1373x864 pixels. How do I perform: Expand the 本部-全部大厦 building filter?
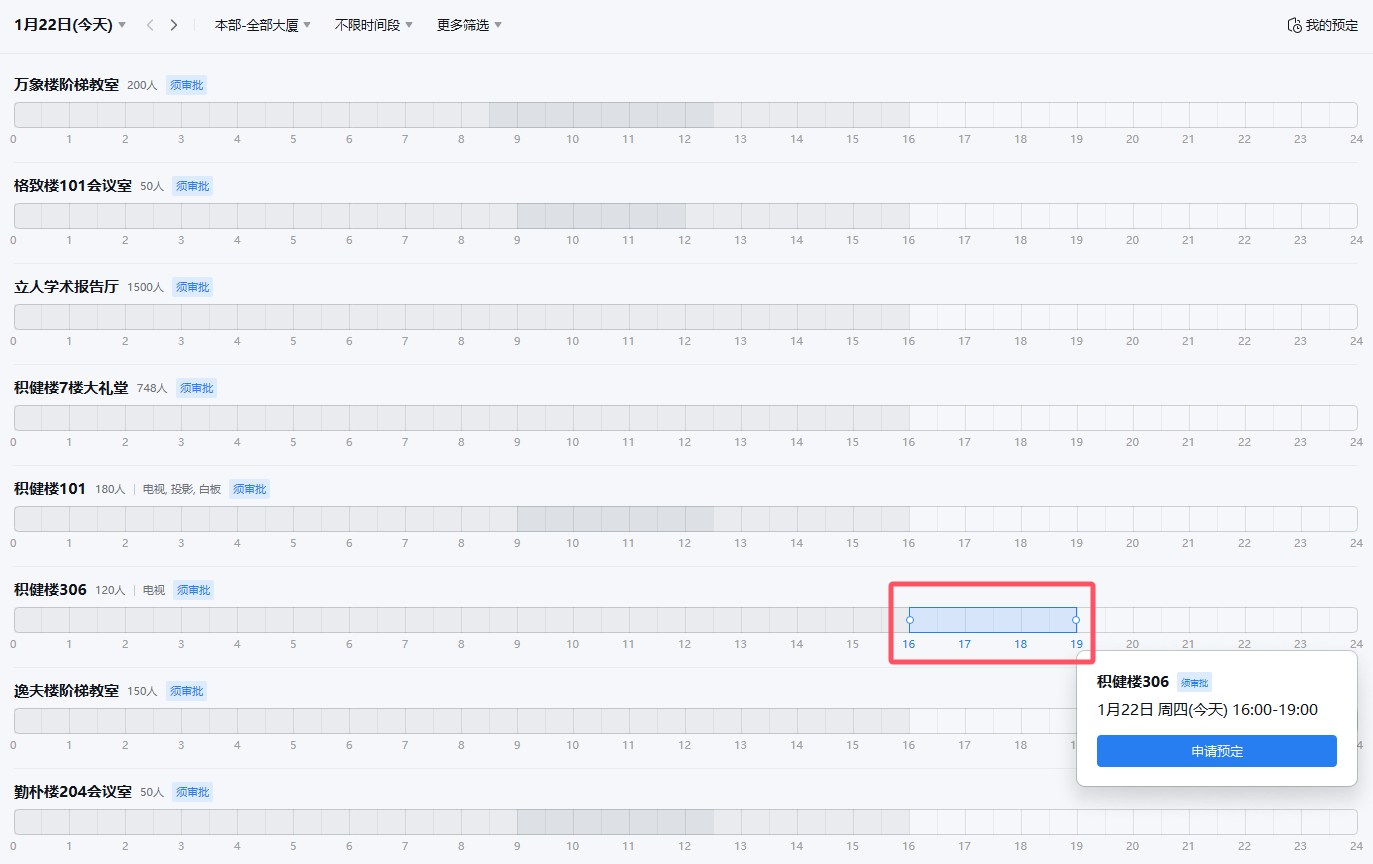click(x=263, y=25)
